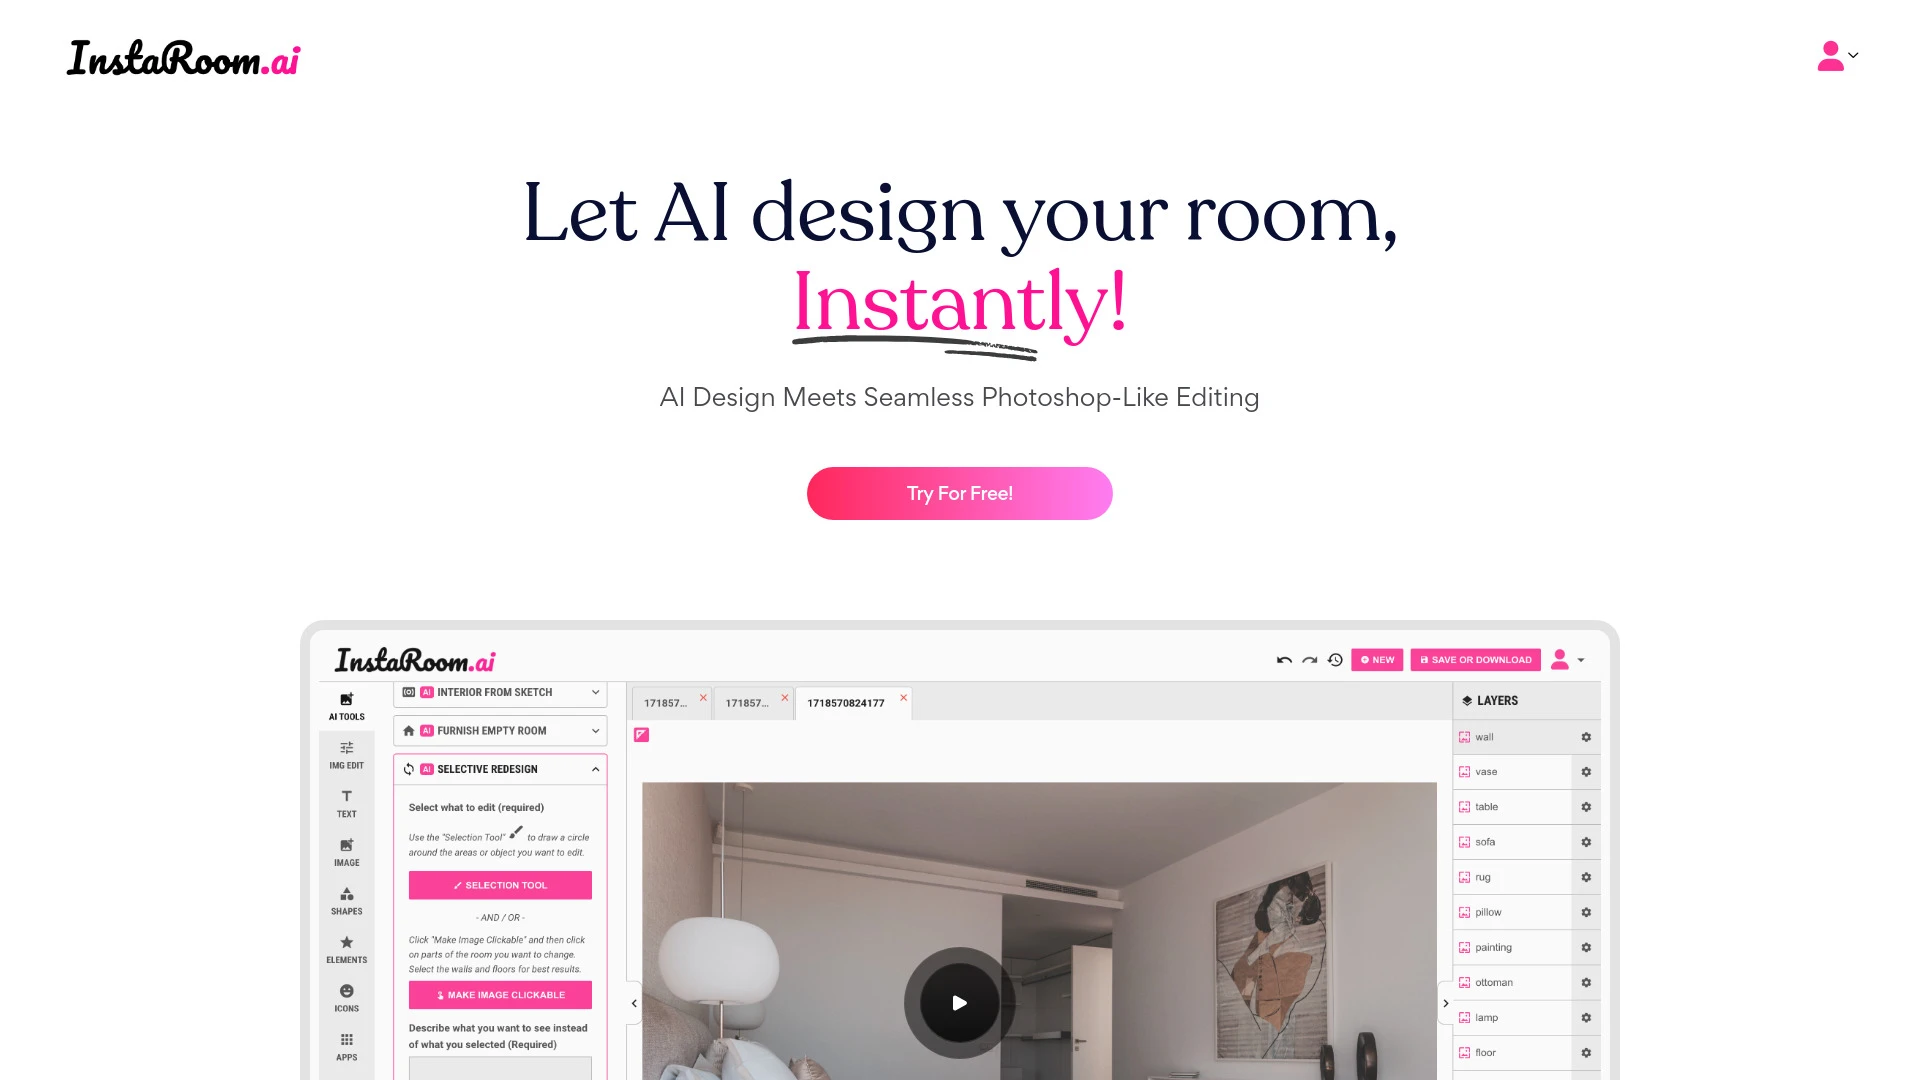This screenshot has width=1920, height=1080.
Task: Select the ICONS tool in sidebar
Action: (345, 997)
